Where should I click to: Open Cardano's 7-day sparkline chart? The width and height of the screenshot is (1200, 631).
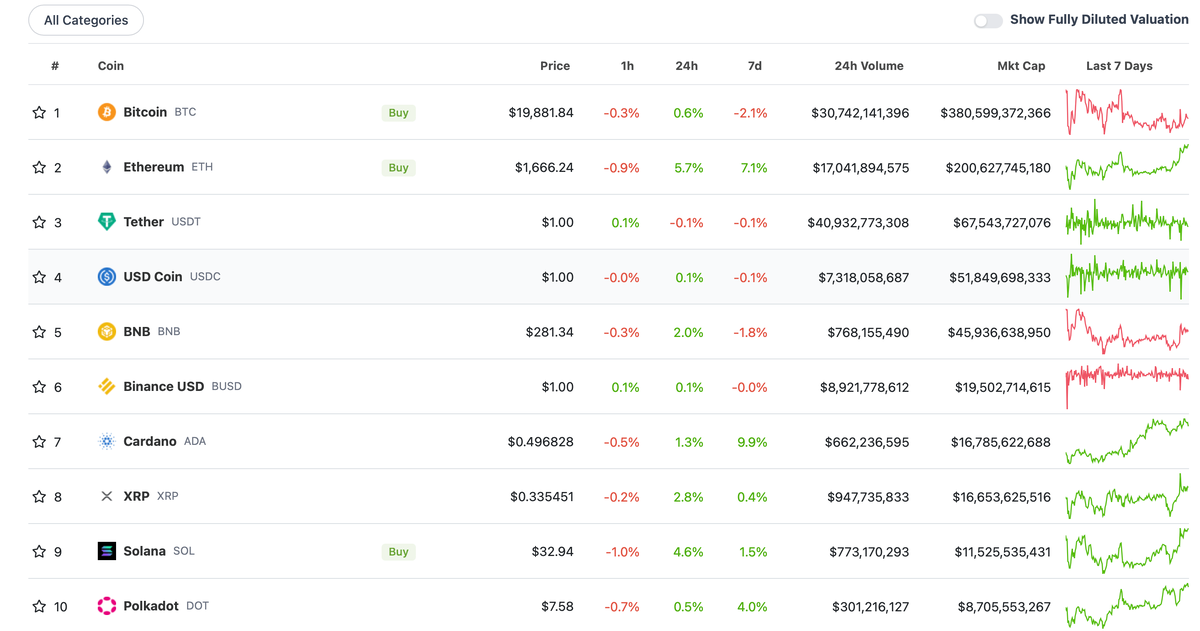pos(1127,441)
